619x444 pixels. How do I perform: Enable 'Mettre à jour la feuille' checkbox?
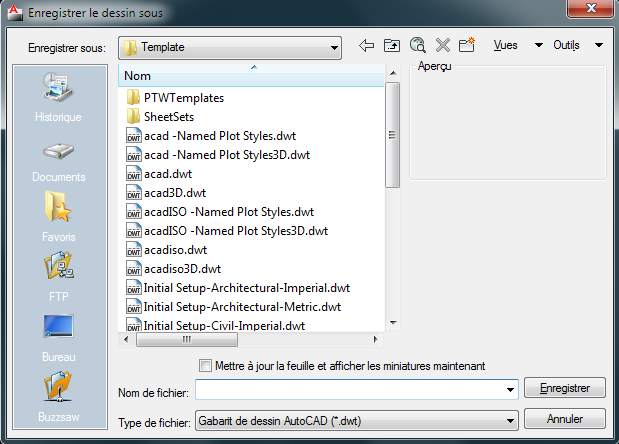(x=205, y=366)
